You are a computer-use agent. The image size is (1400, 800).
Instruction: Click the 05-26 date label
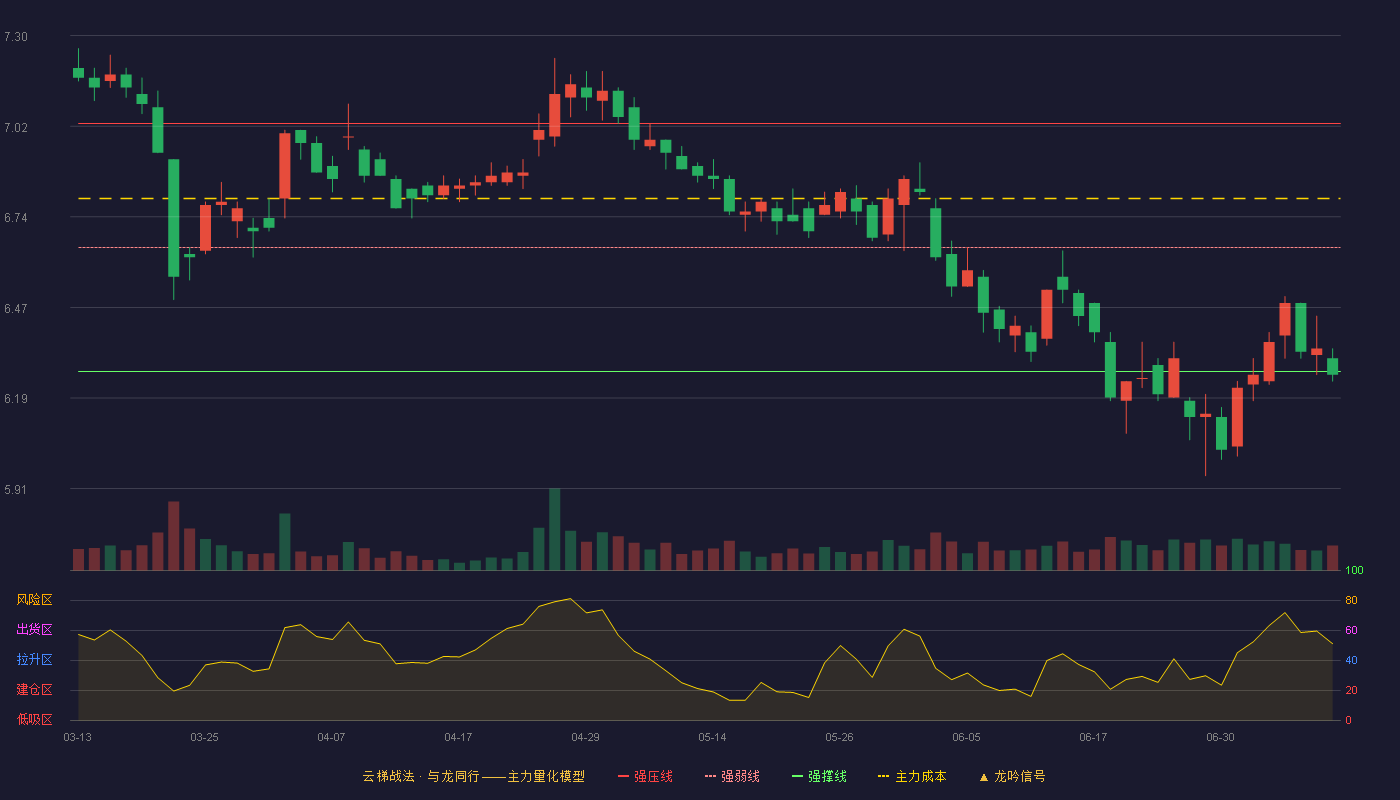point(840,737)
